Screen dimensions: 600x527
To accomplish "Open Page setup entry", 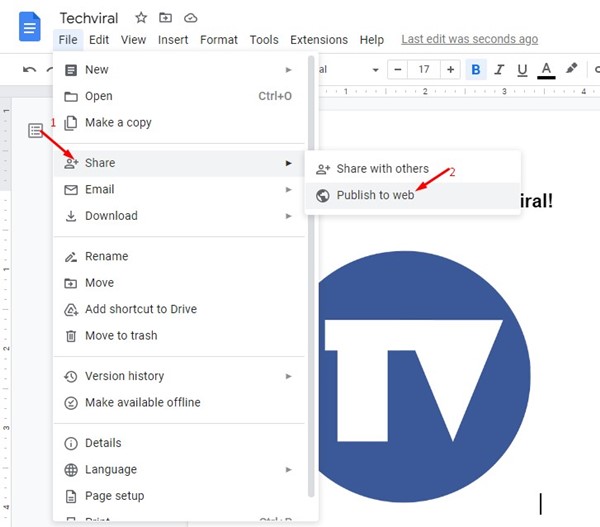I will 178,496.
